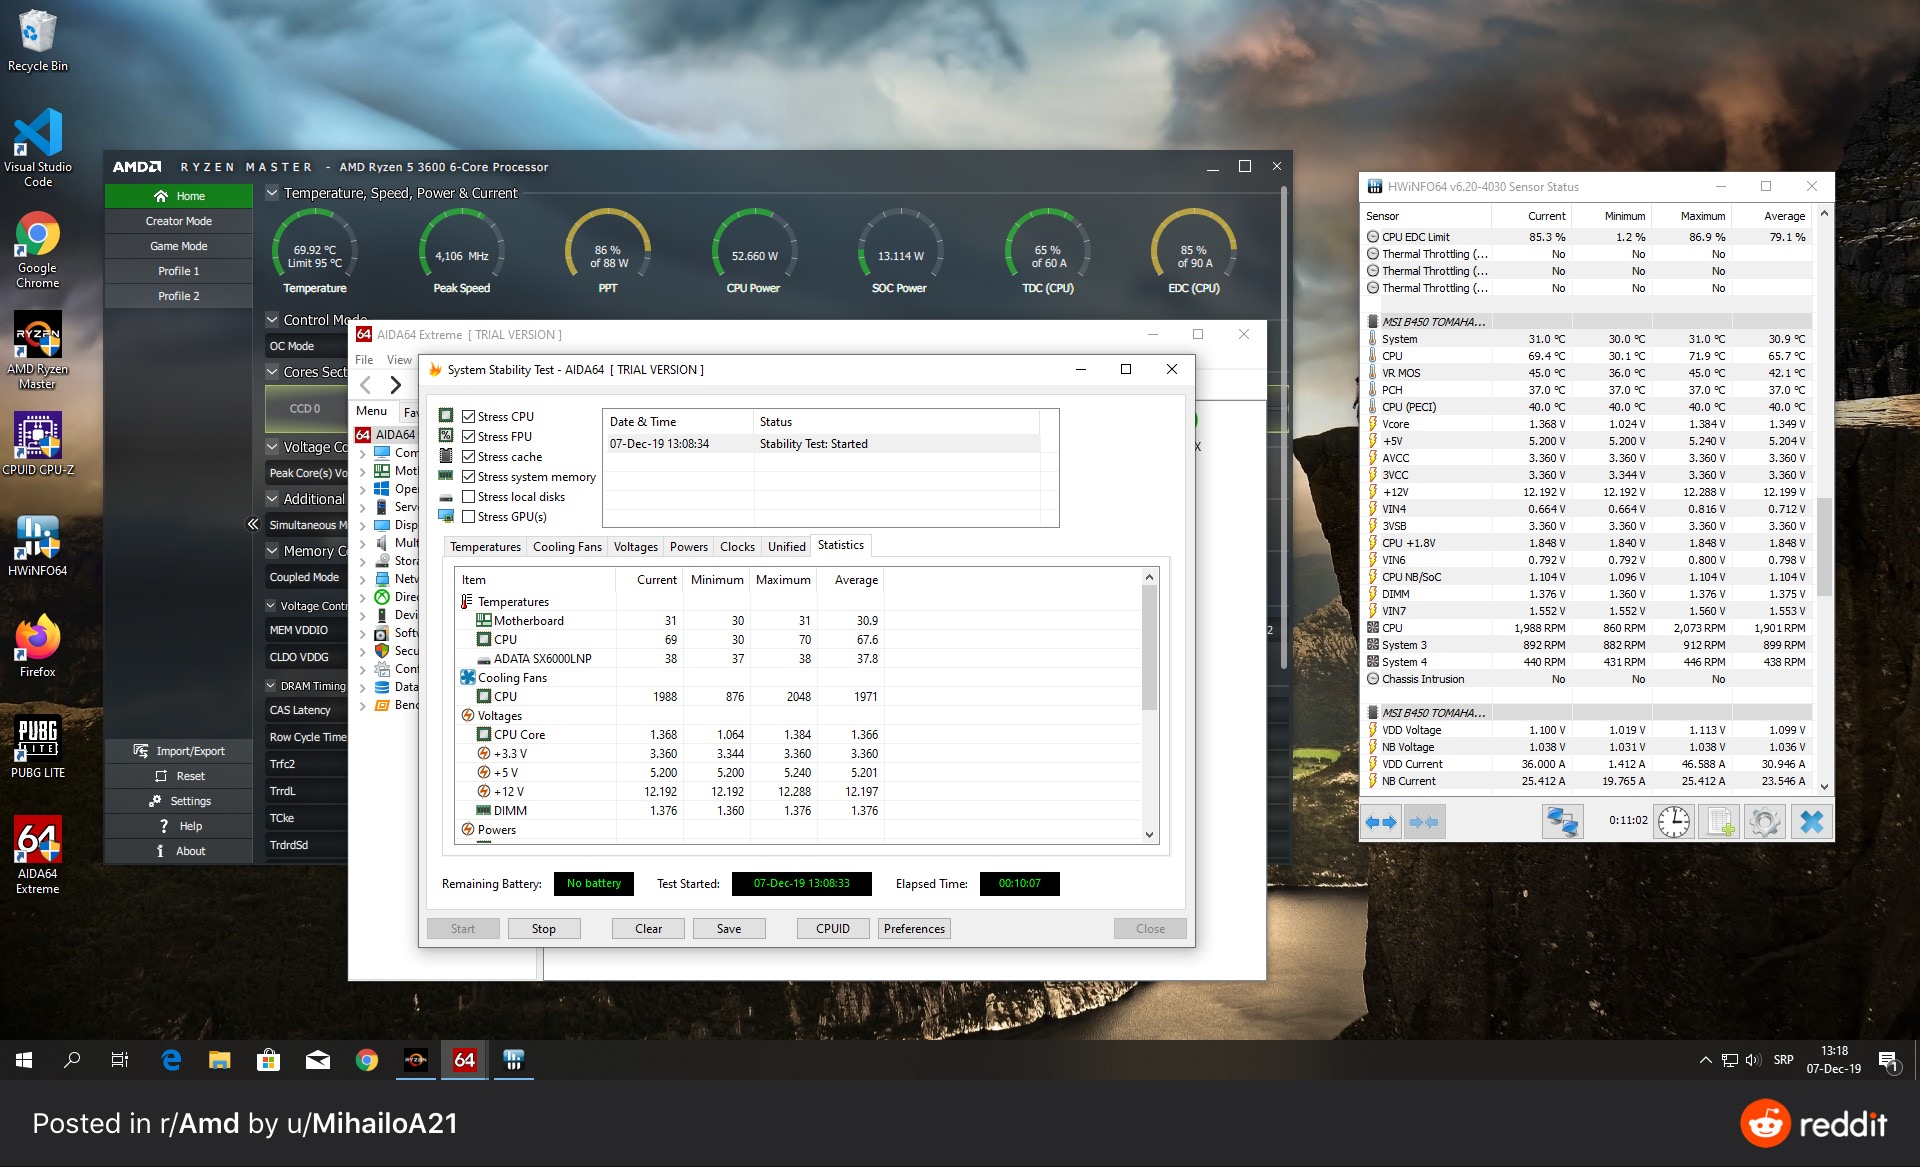
Task: Collapse Cores Section in Ryzen Master
Action: [272, 372]
